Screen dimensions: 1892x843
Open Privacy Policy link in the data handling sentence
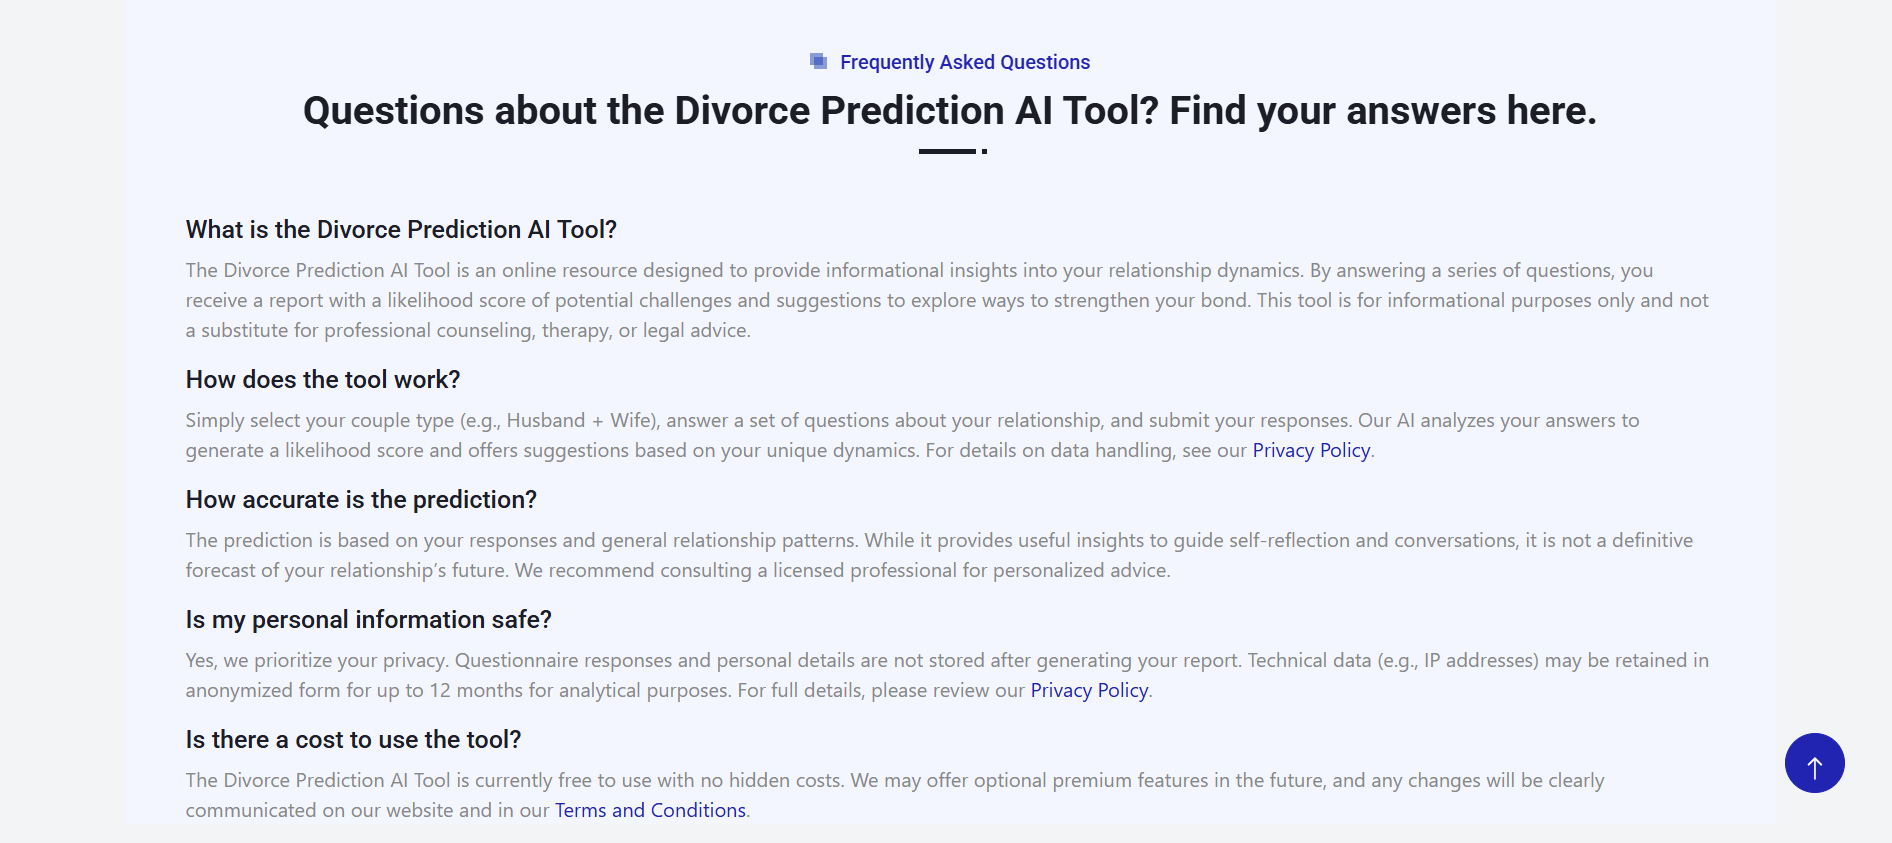tap(1311, 450)
